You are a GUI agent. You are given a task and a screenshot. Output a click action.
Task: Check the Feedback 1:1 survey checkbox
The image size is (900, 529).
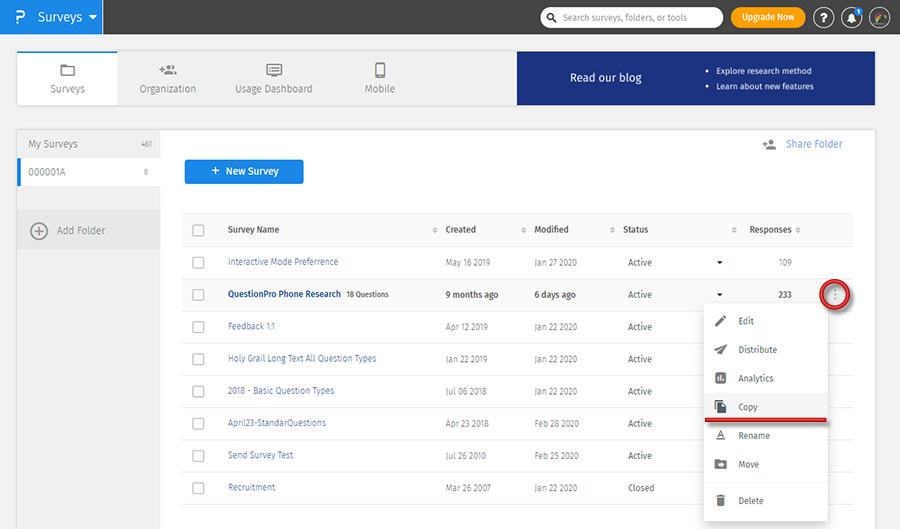tap(198, 327)
